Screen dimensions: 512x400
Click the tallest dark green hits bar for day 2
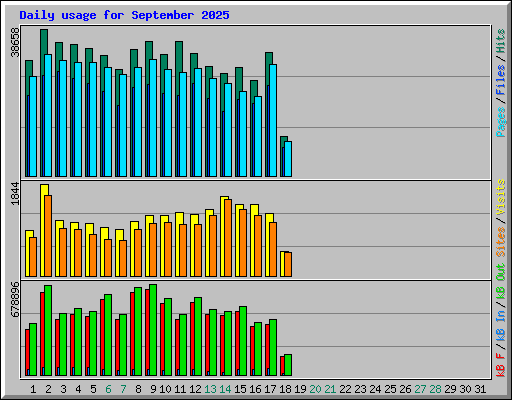tap(44, 41)
